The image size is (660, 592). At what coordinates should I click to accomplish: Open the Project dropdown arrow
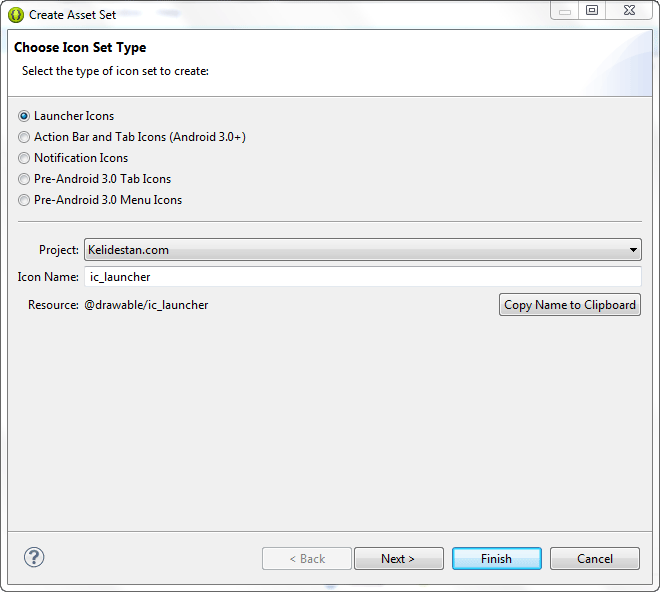[x=633, y=250]
